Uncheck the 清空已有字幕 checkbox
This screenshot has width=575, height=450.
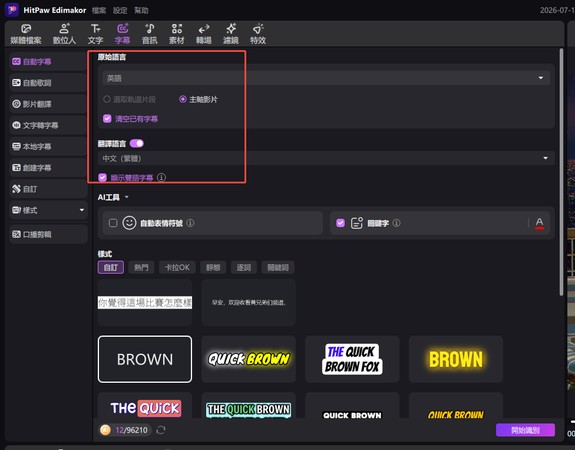[x=107, y=118]
